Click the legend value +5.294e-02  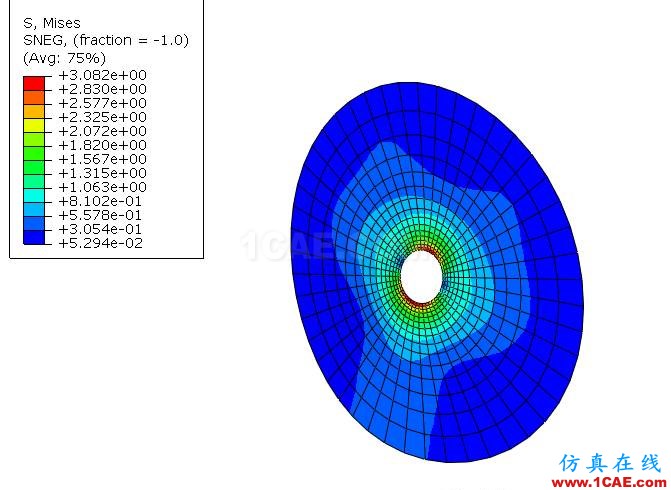point(100,243)
